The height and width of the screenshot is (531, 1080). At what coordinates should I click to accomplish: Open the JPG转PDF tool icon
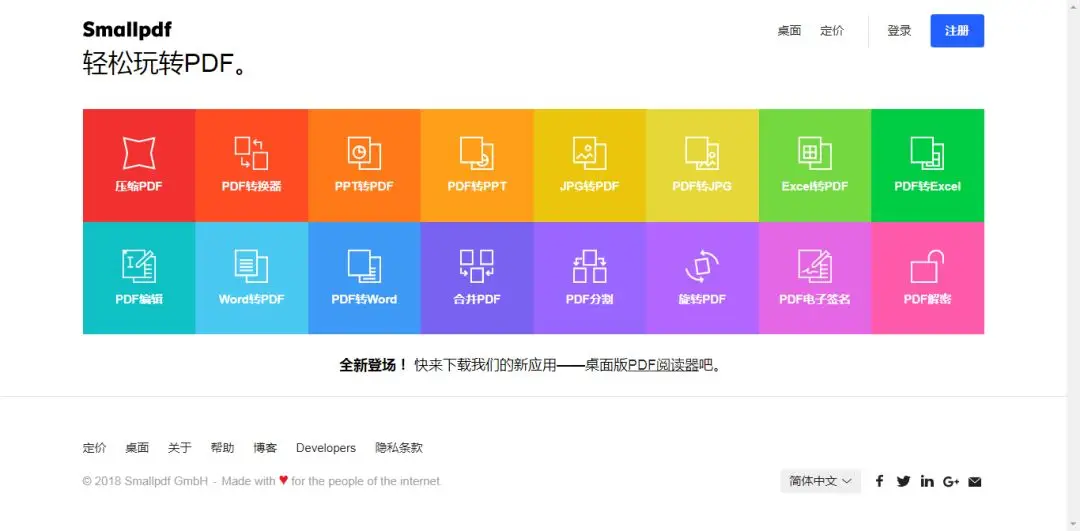point(590,153)
